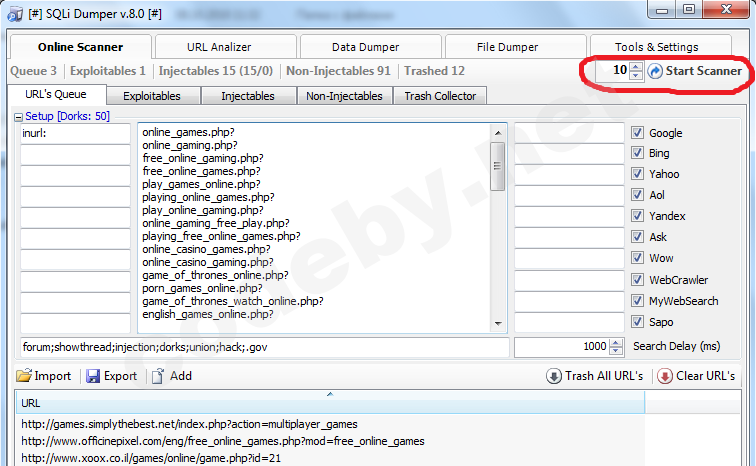This screenshot has height=466, width=756.
Task: Click the red Clear URL's icon
Action: coord(664,376)
